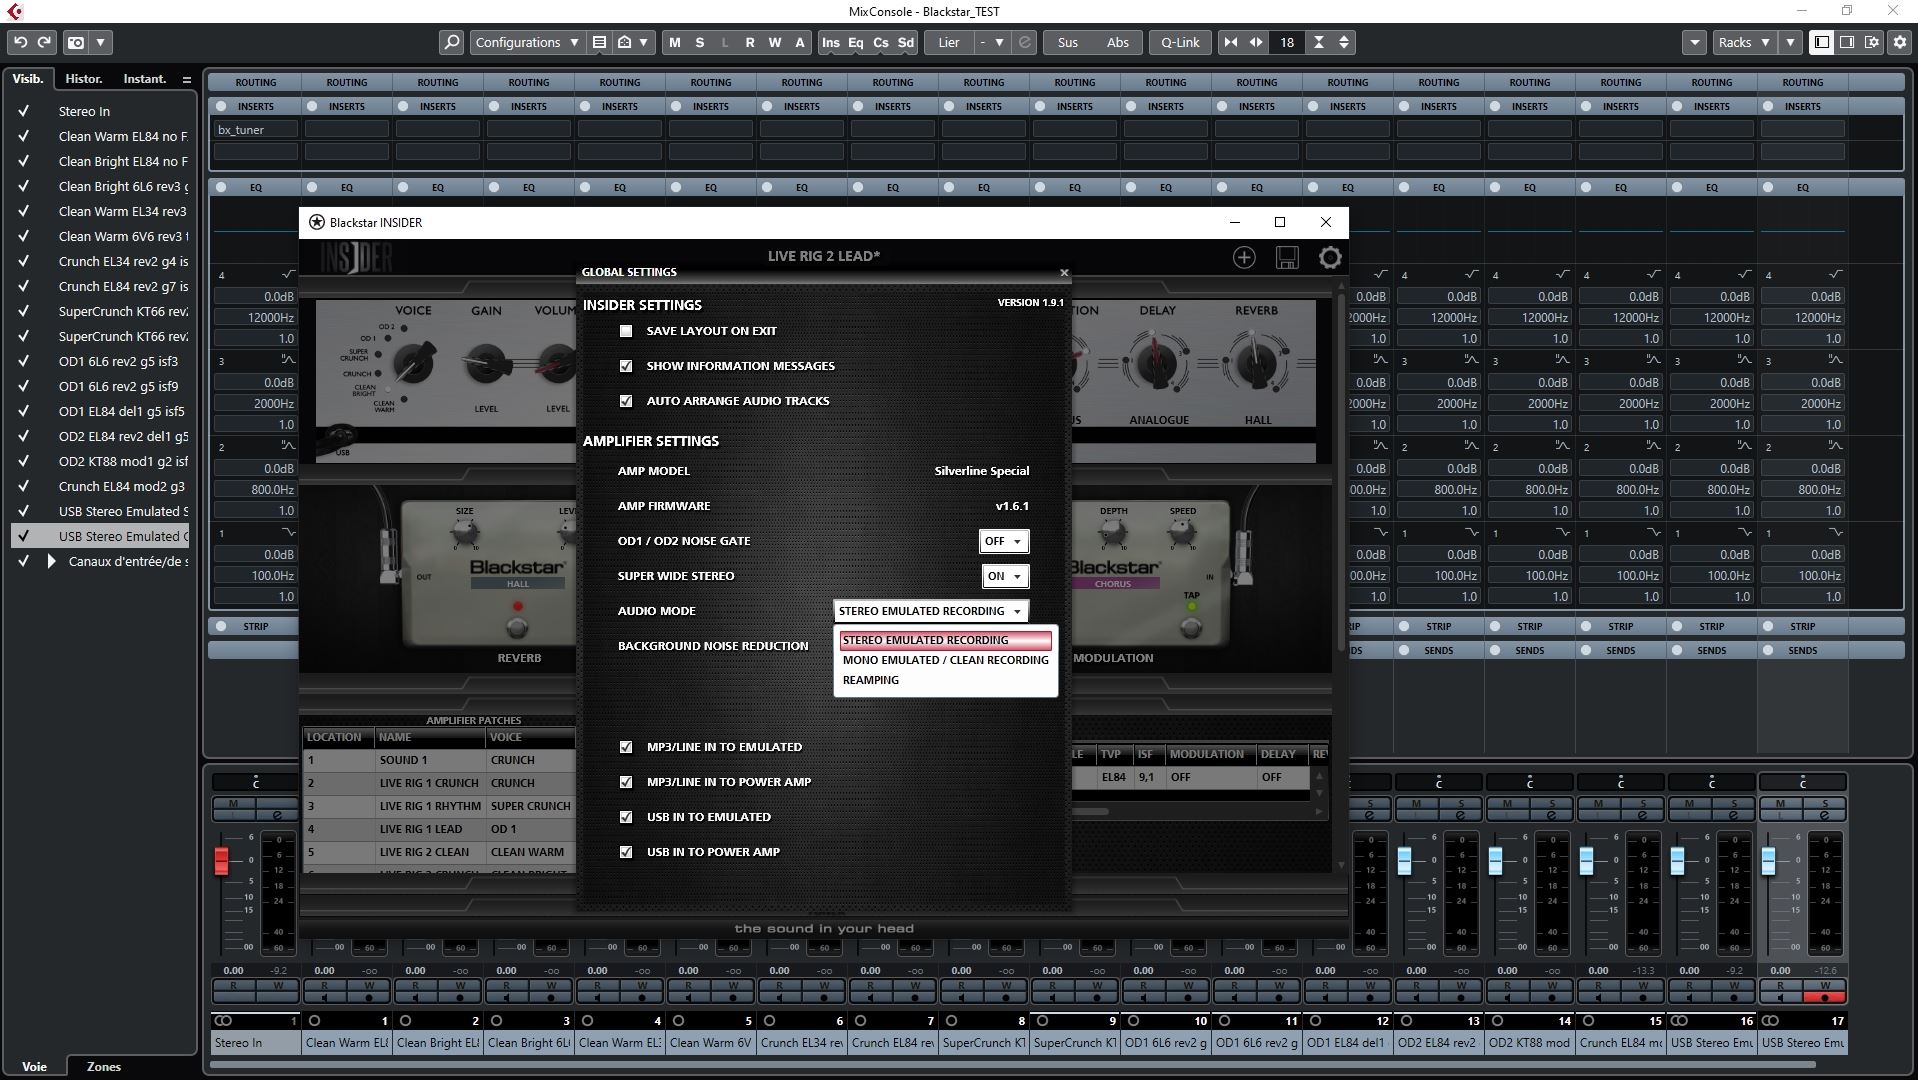The width and height of the screenshot is (1918, 1080).
Task: Toggle the W write-automation-all button
Action: coord(775,42)
